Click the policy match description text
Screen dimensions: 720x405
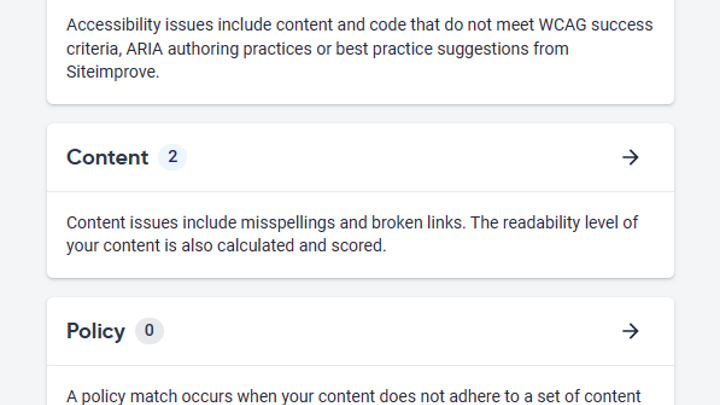(x=353, y=396)
